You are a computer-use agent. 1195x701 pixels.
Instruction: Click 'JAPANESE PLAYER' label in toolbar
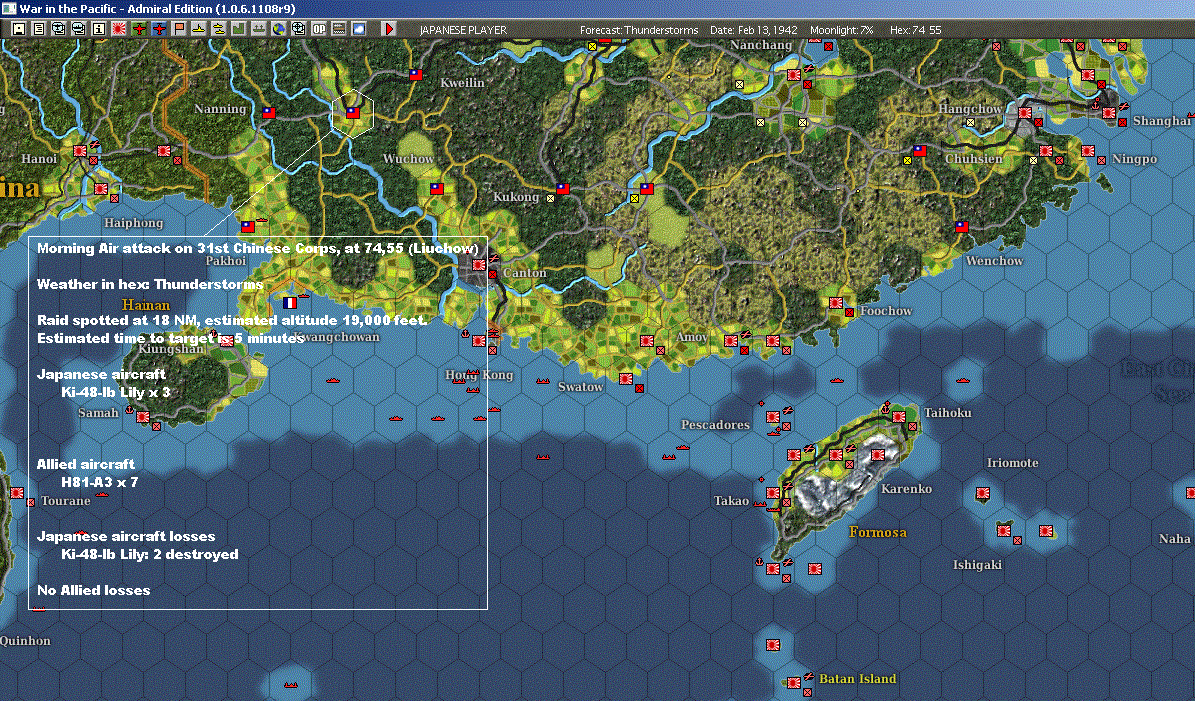[x=463, y=30]
